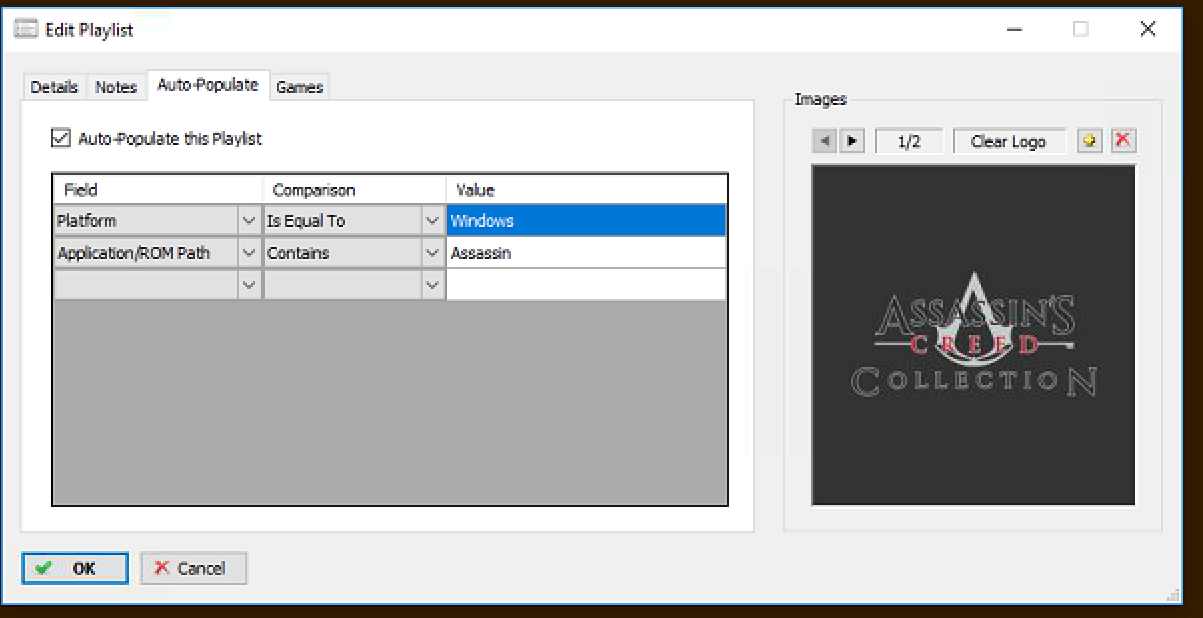Close the Edit Playlist window
The width and height of the screenshot is (1203, 618).
click(x=1147, y=29)
